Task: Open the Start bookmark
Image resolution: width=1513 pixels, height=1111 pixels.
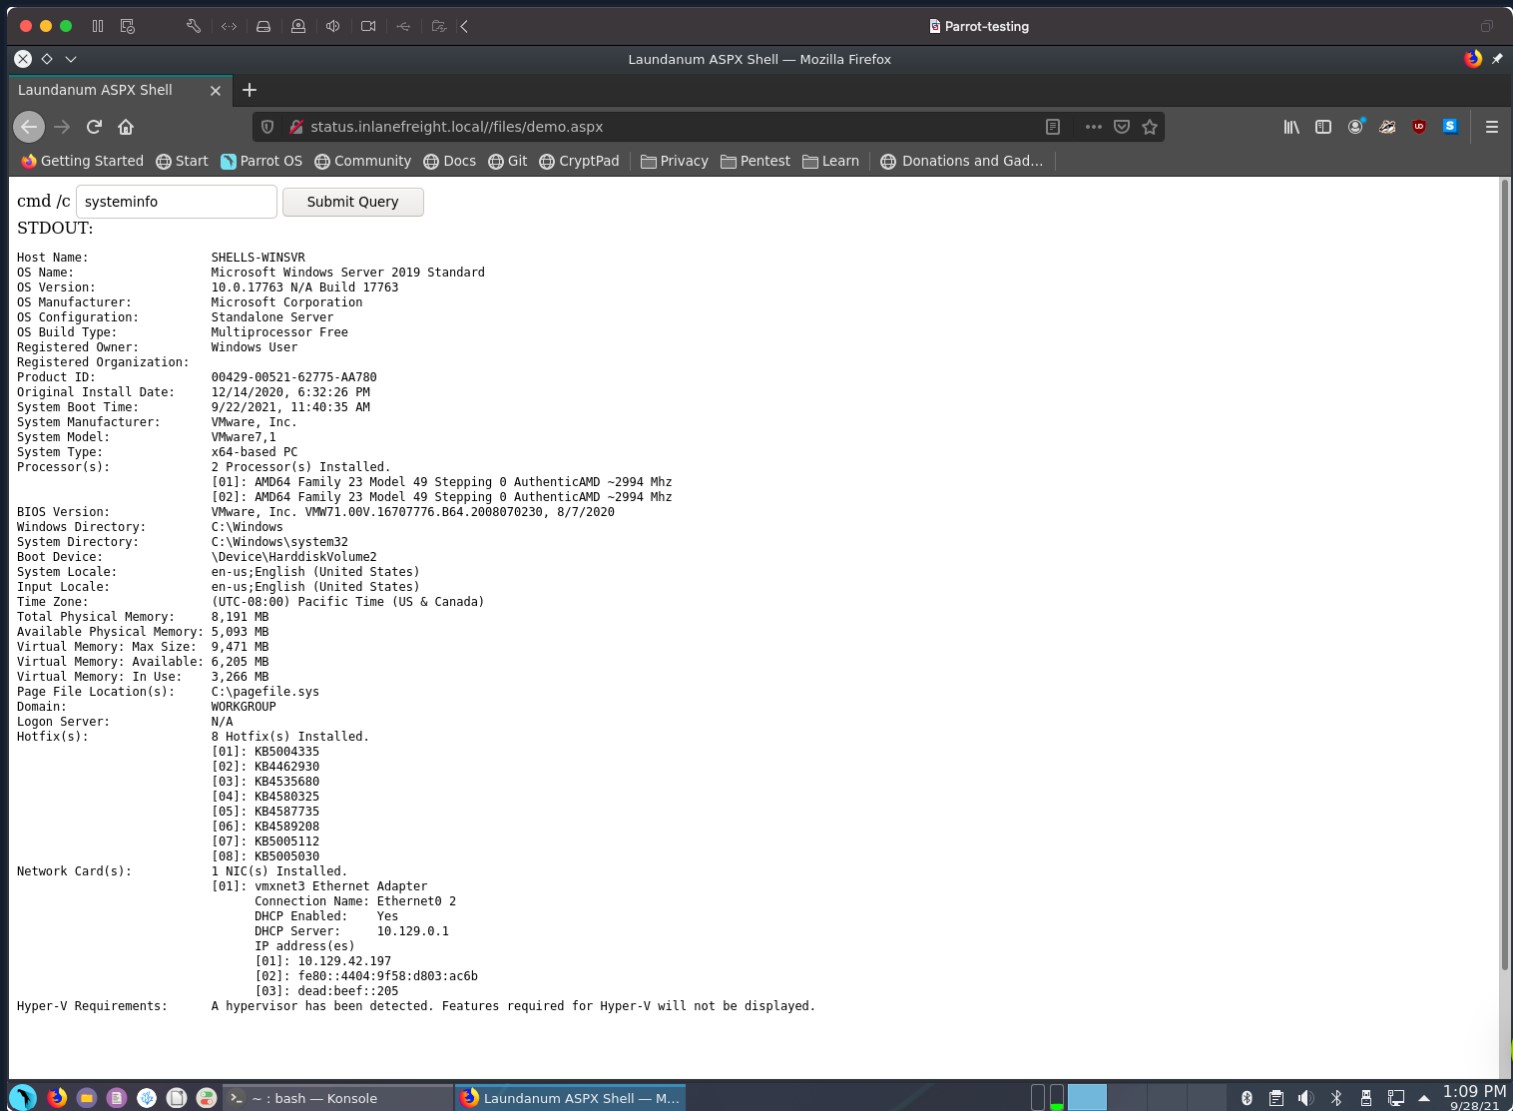Action: coord(182,161)
